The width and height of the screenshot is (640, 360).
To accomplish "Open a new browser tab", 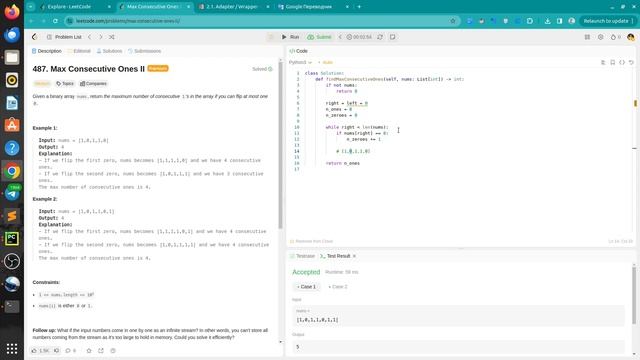I will [x=359, y=7].
